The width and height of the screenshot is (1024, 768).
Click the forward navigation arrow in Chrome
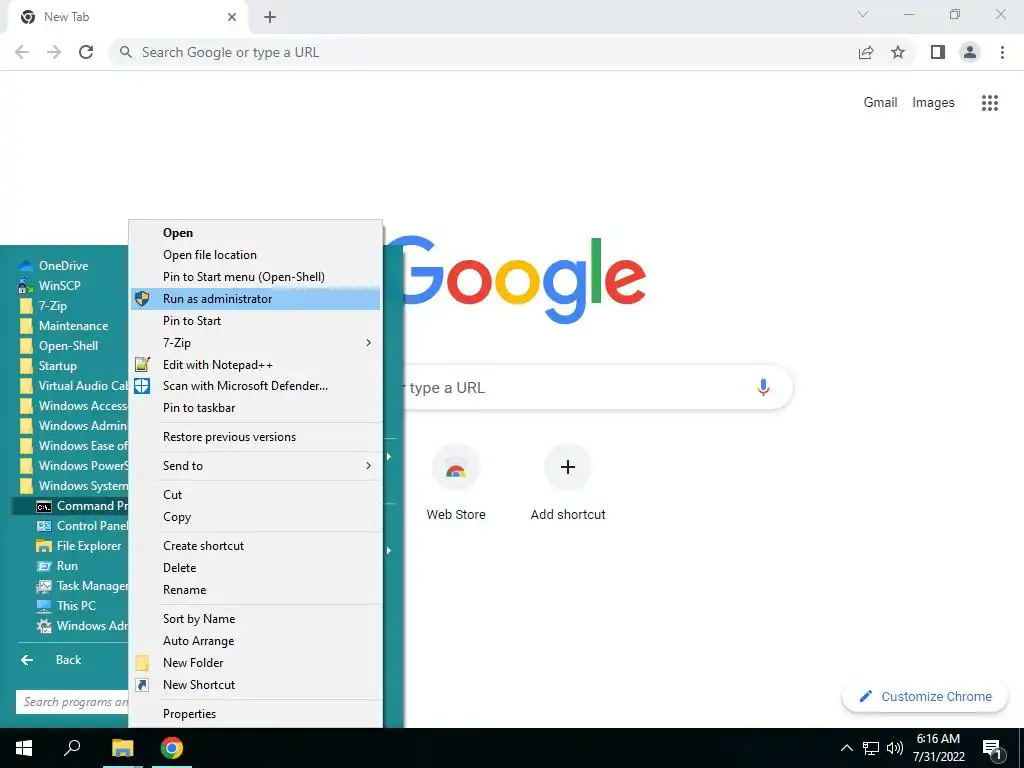pos(54,52)
